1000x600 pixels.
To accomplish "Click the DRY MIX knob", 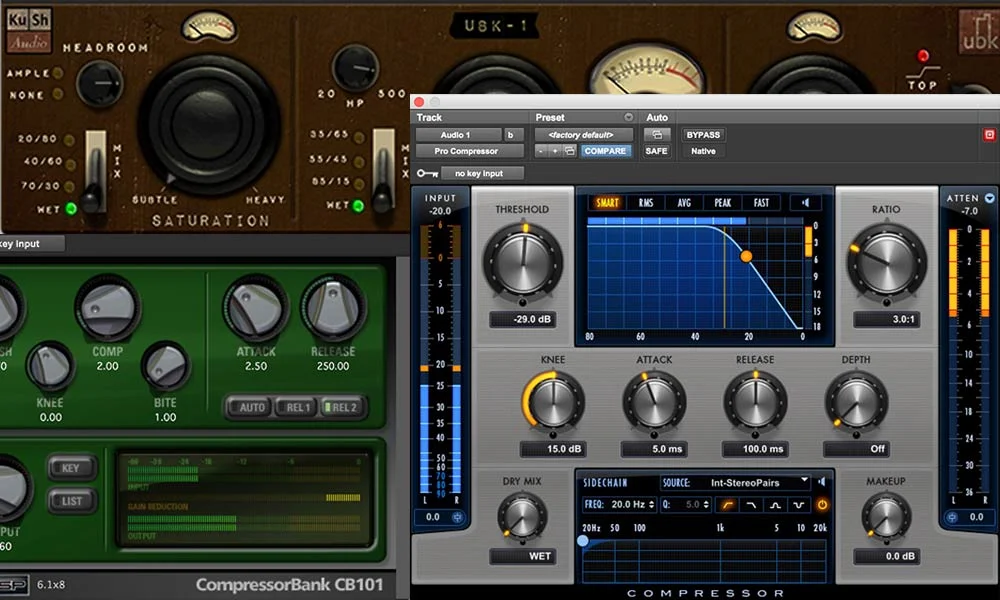I will (x=522, y=517).
